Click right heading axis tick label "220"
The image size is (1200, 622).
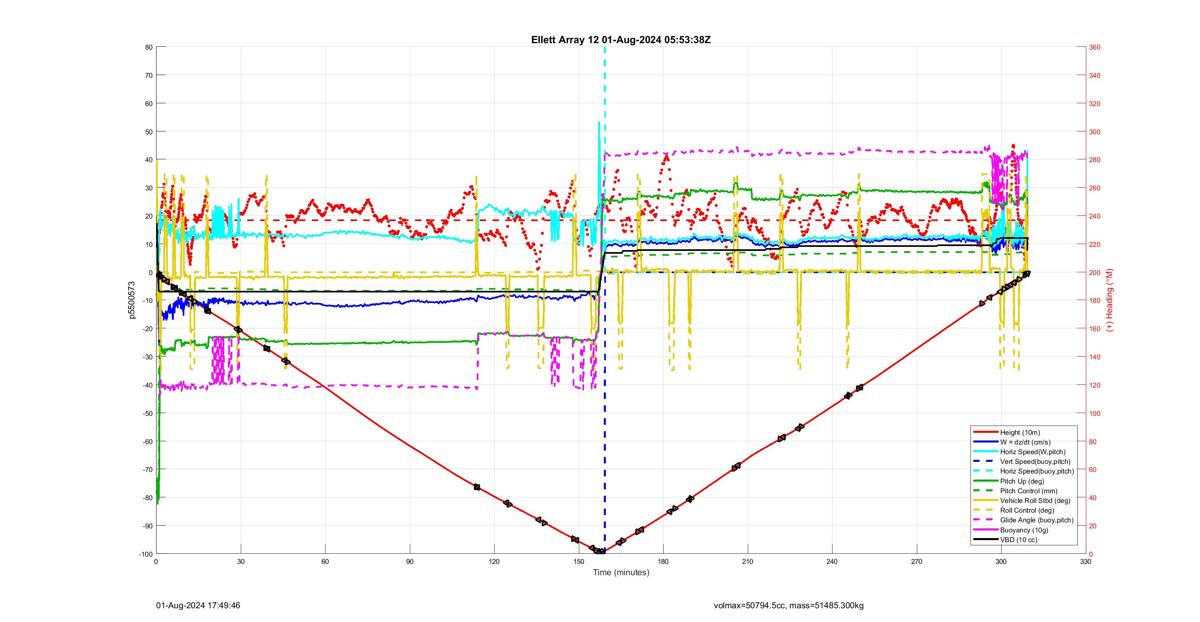click(x=1095, y=244)
